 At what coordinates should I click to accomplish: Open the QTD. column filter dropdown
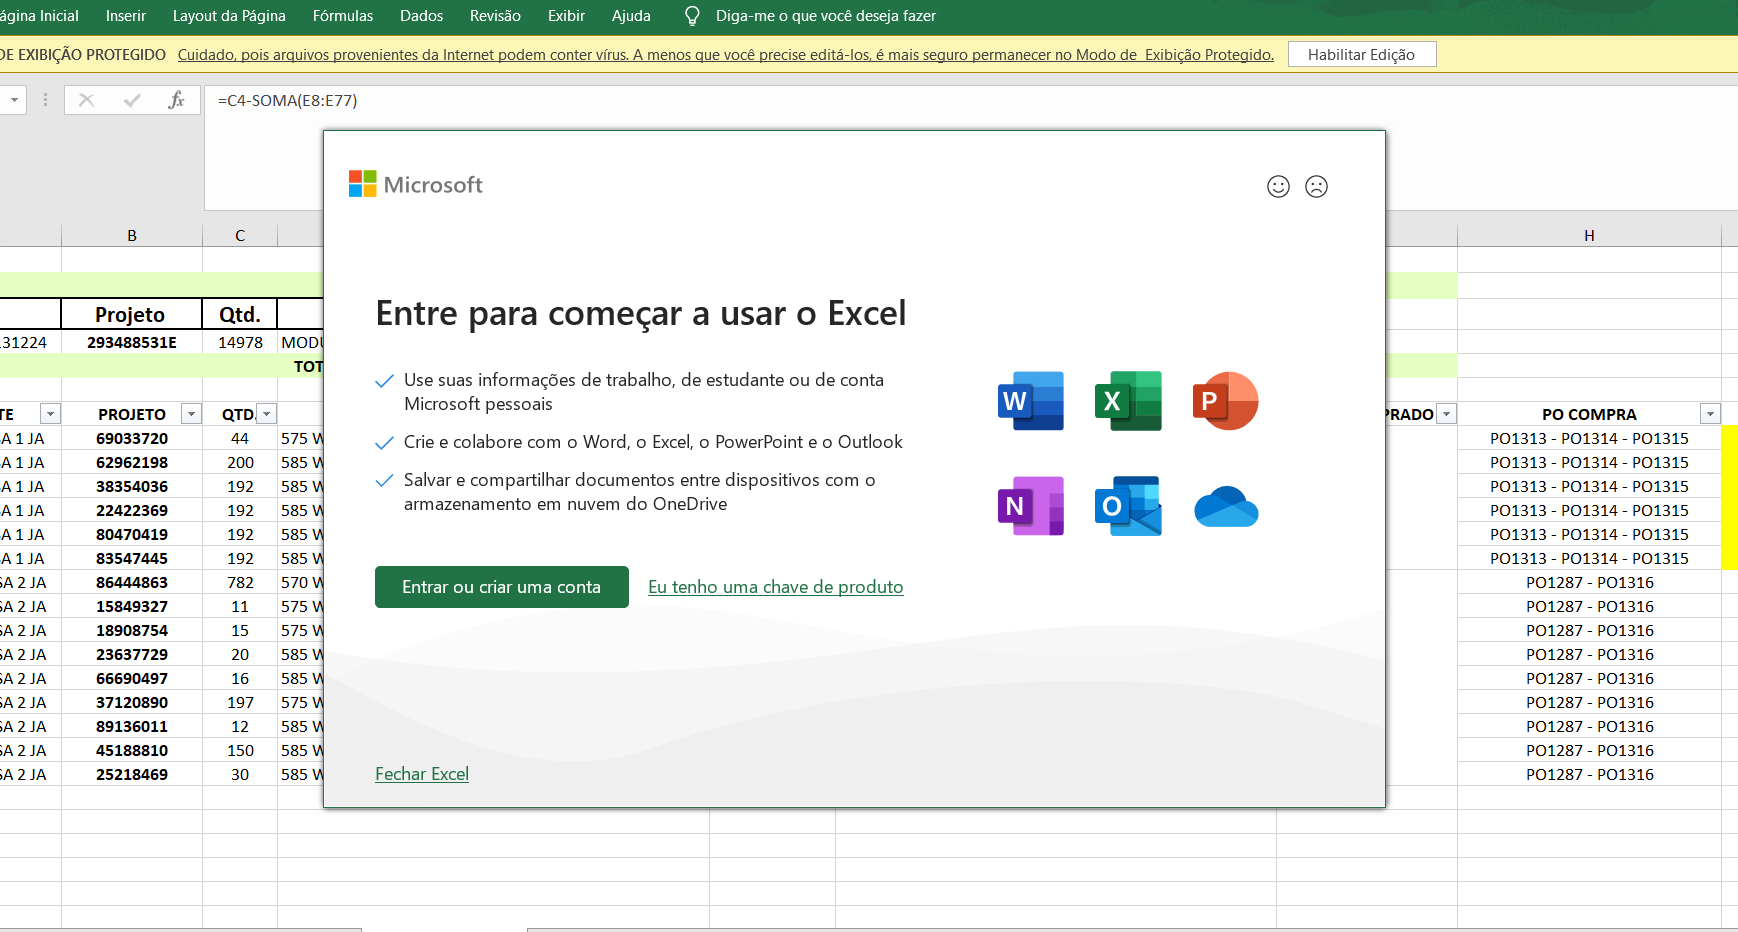coord(266,414)
